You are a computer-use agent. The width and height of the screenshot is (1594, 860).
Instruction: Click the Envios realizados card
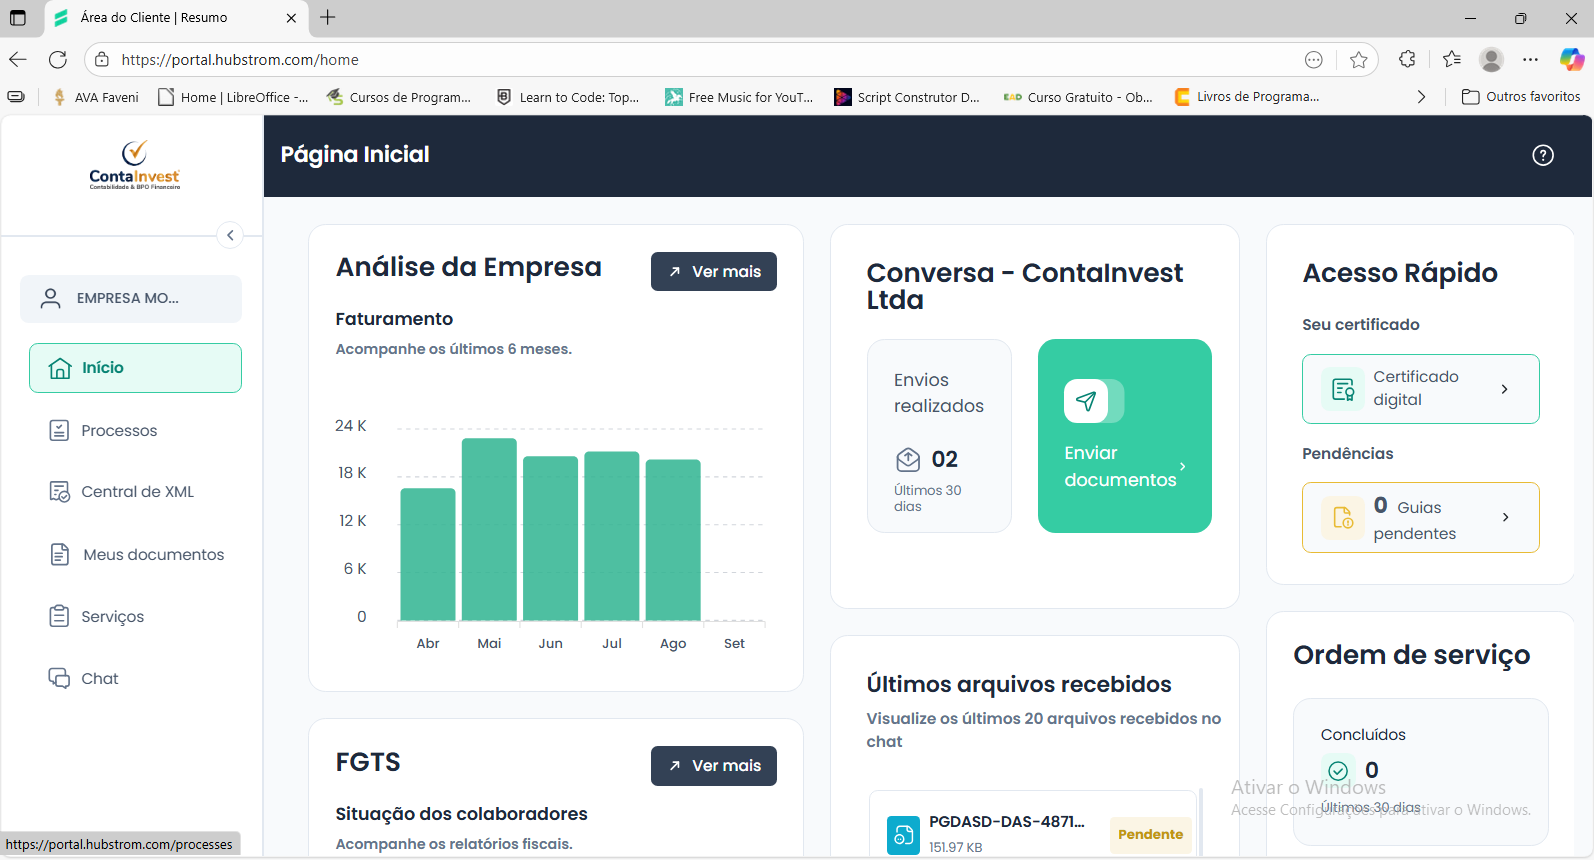[939, 436]
